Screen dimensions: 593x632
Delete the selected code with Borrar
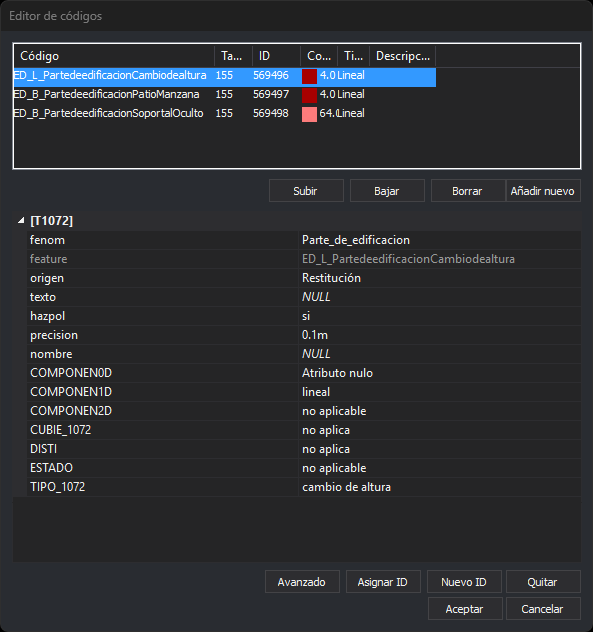[x=468, y=191]
